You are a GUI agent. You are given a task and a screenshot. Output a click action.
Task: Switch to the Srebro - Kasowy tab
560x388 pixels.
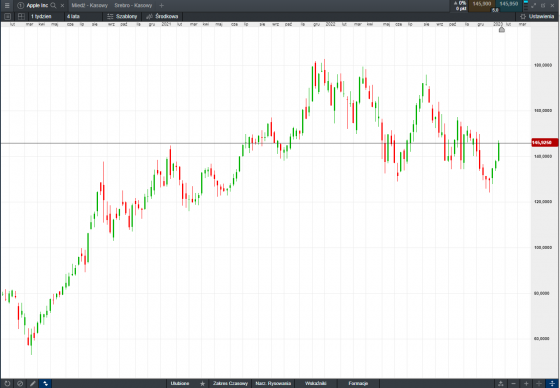(133, 5)
